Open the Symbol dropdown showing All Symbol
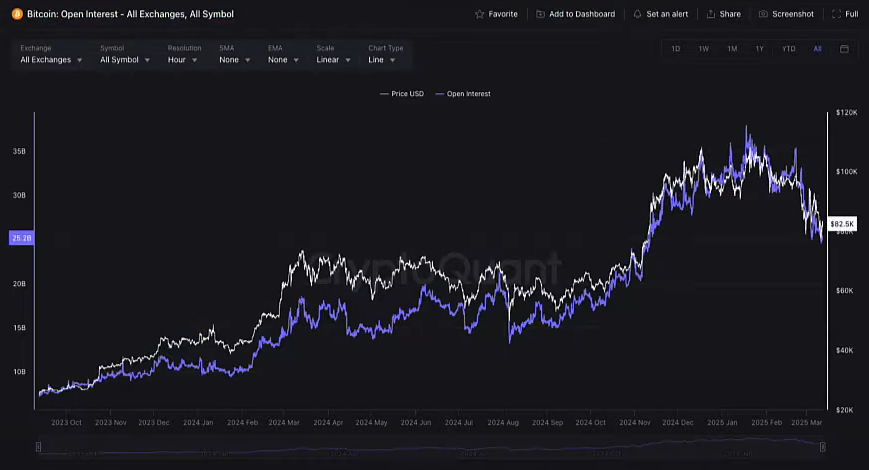This screenshot has height=470, width=869. (x=125, y=60)
